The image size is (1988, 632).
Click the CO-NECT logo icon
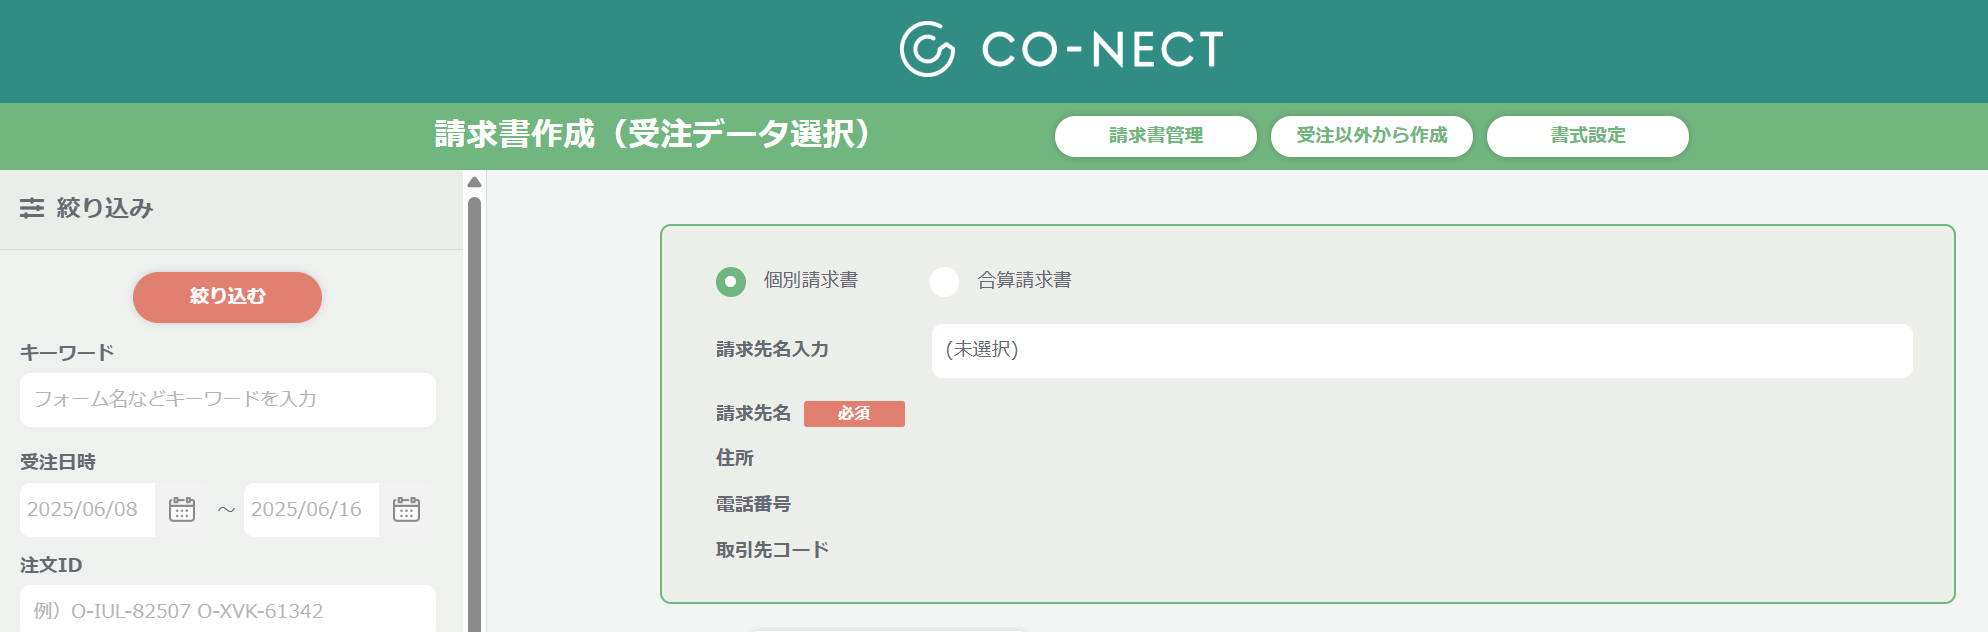927,49
